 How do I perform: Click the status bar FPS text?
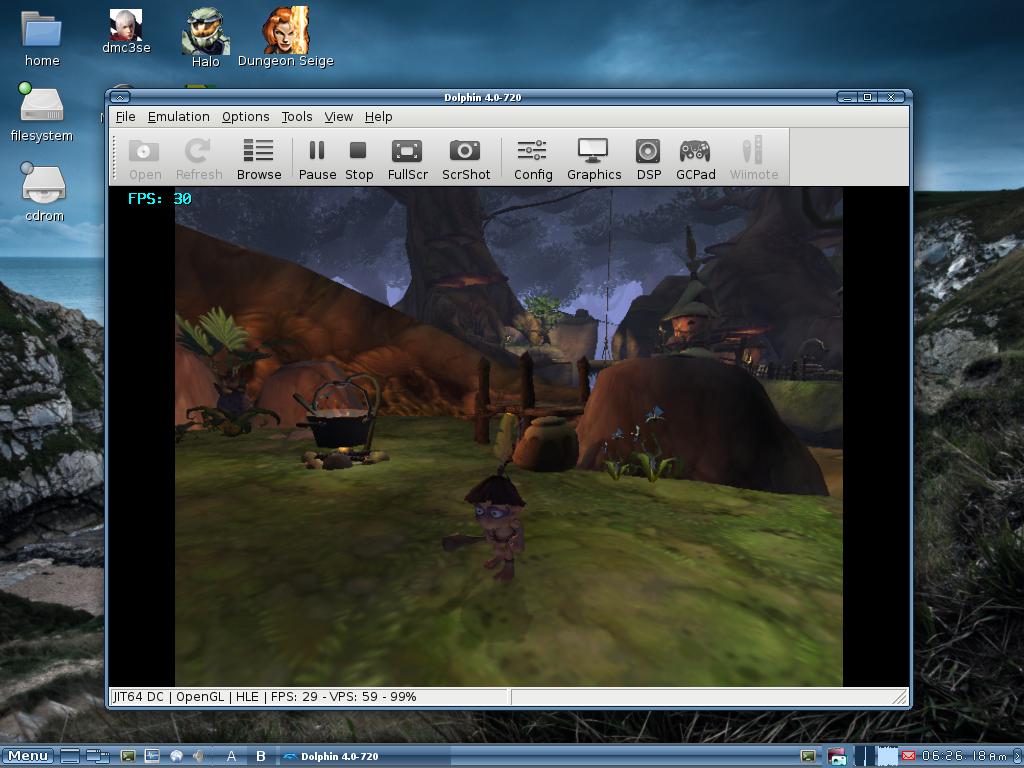point(295,697)
